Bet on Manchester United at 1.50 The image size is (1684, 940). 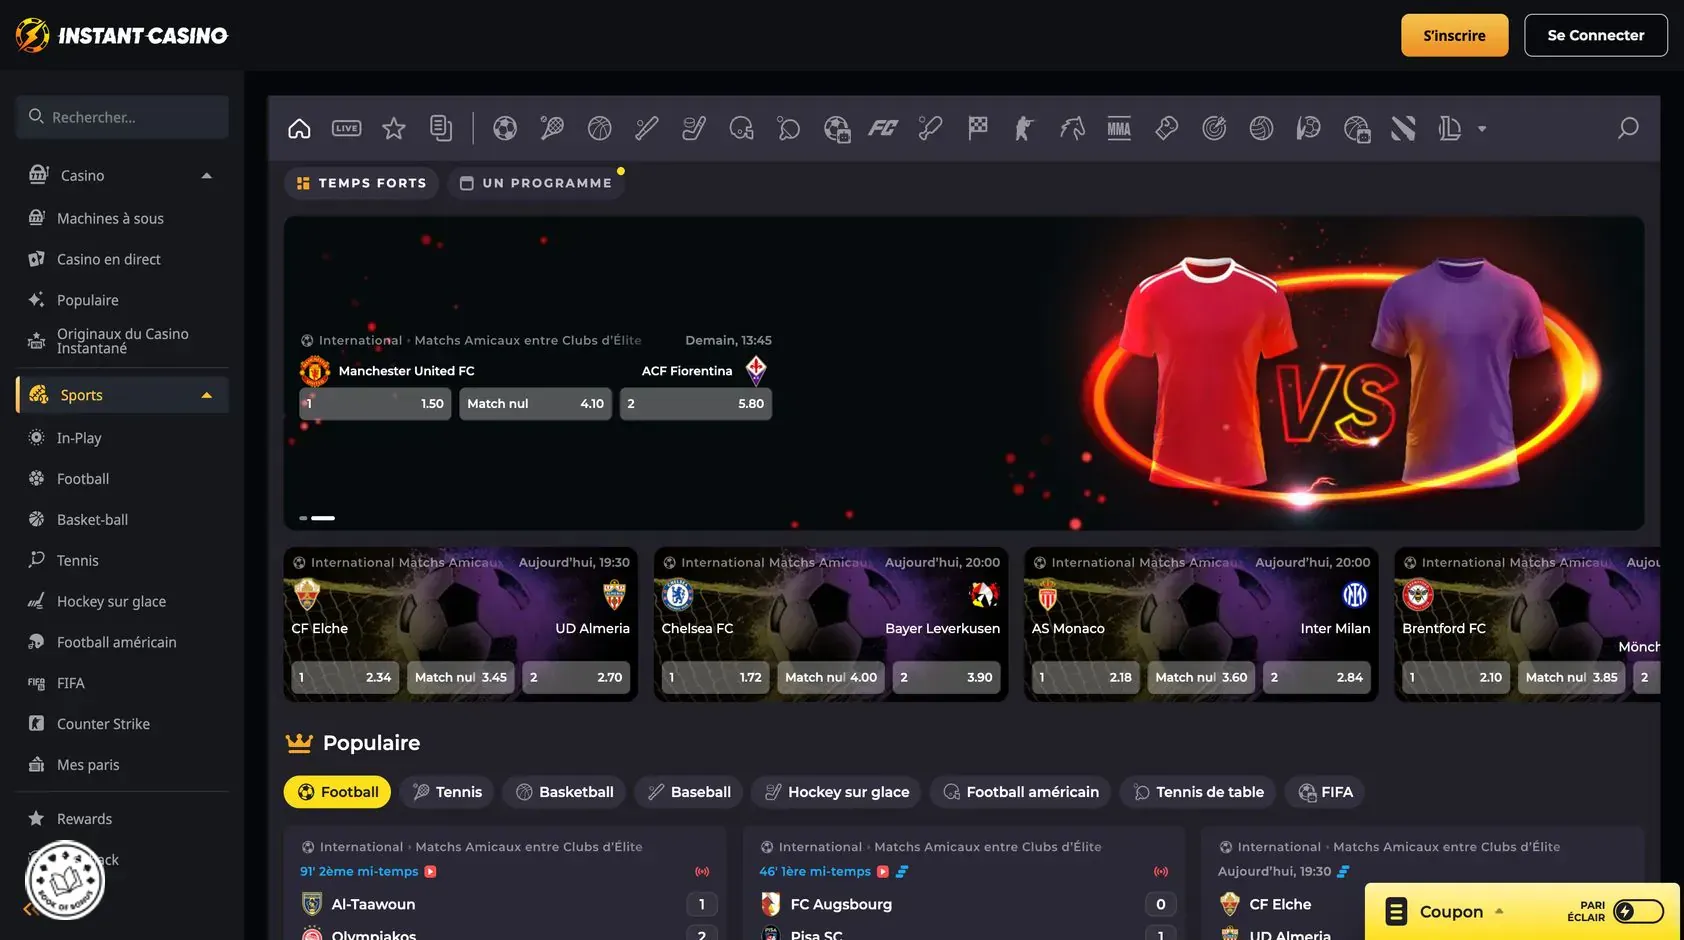(x=375, y=404)
